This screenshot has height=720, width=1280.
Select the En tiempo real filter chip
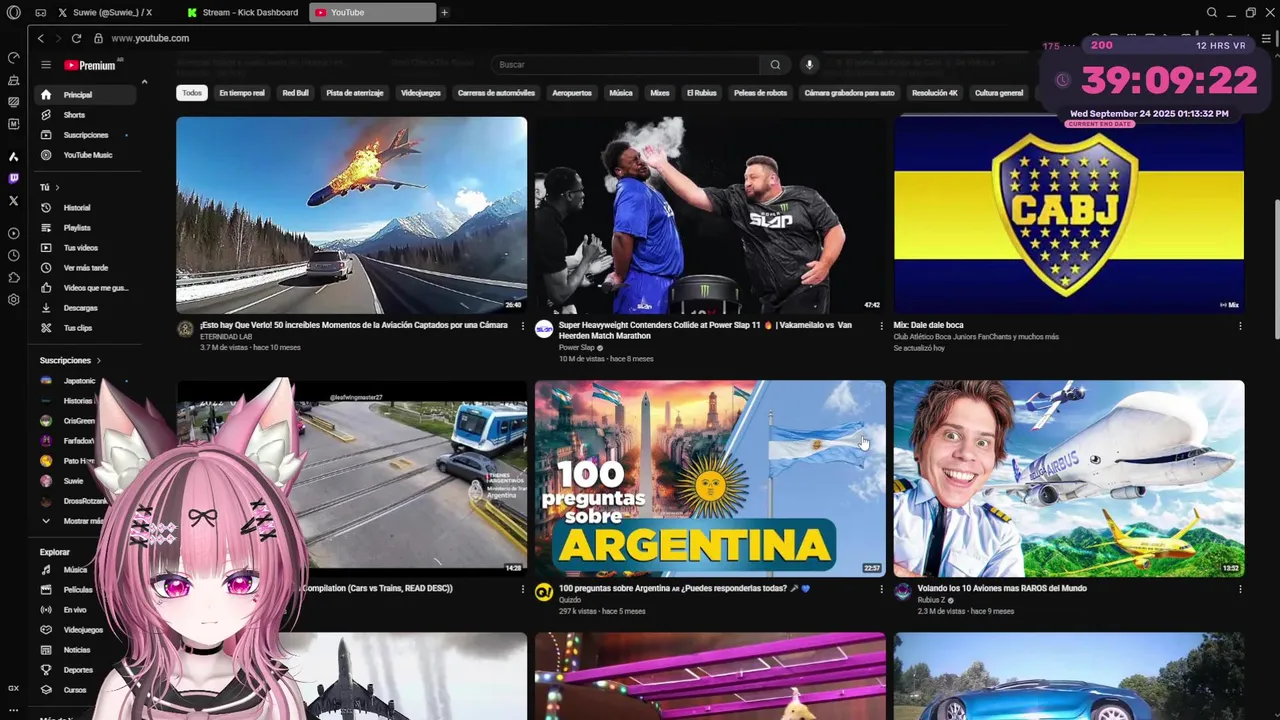click(242, 93)
